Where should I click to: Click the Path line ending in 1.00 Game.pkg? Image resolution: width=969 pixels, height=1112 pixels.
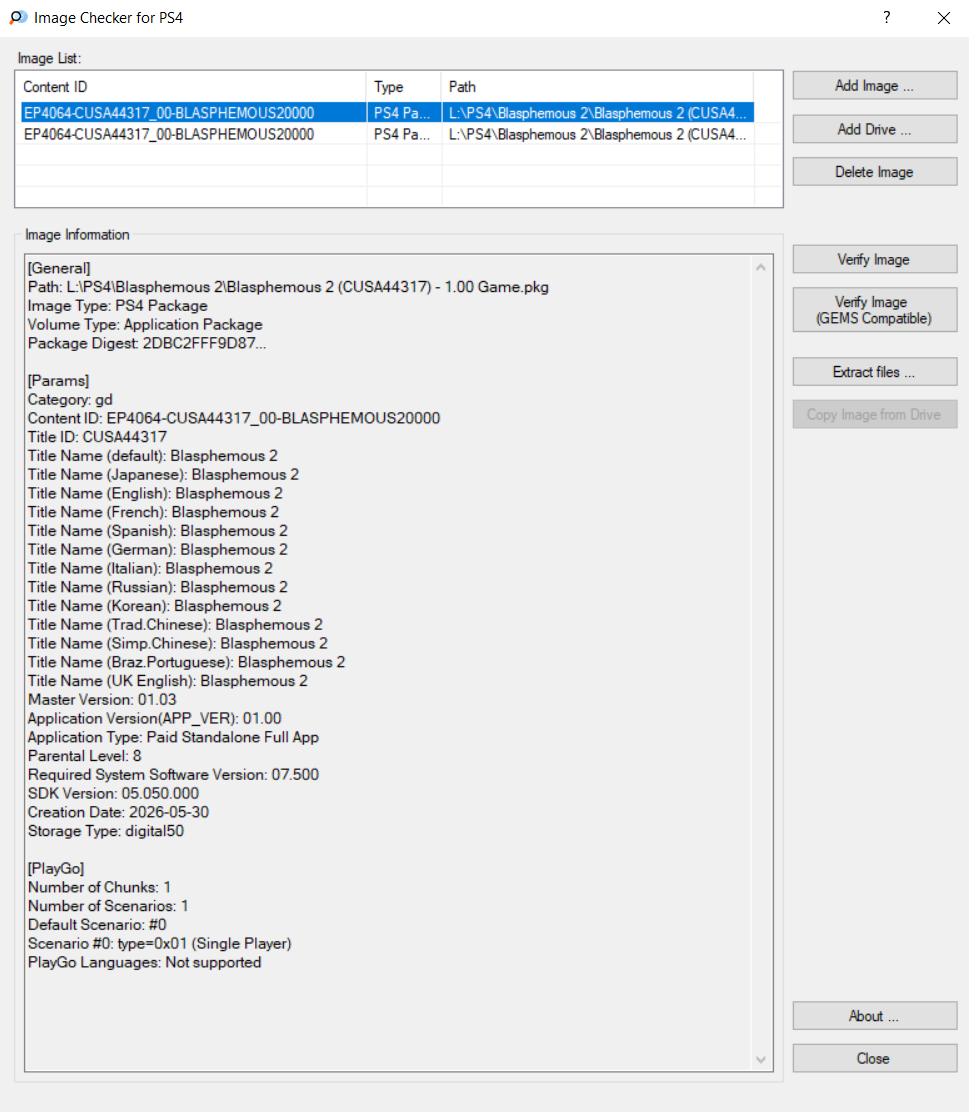coord(288,287)
